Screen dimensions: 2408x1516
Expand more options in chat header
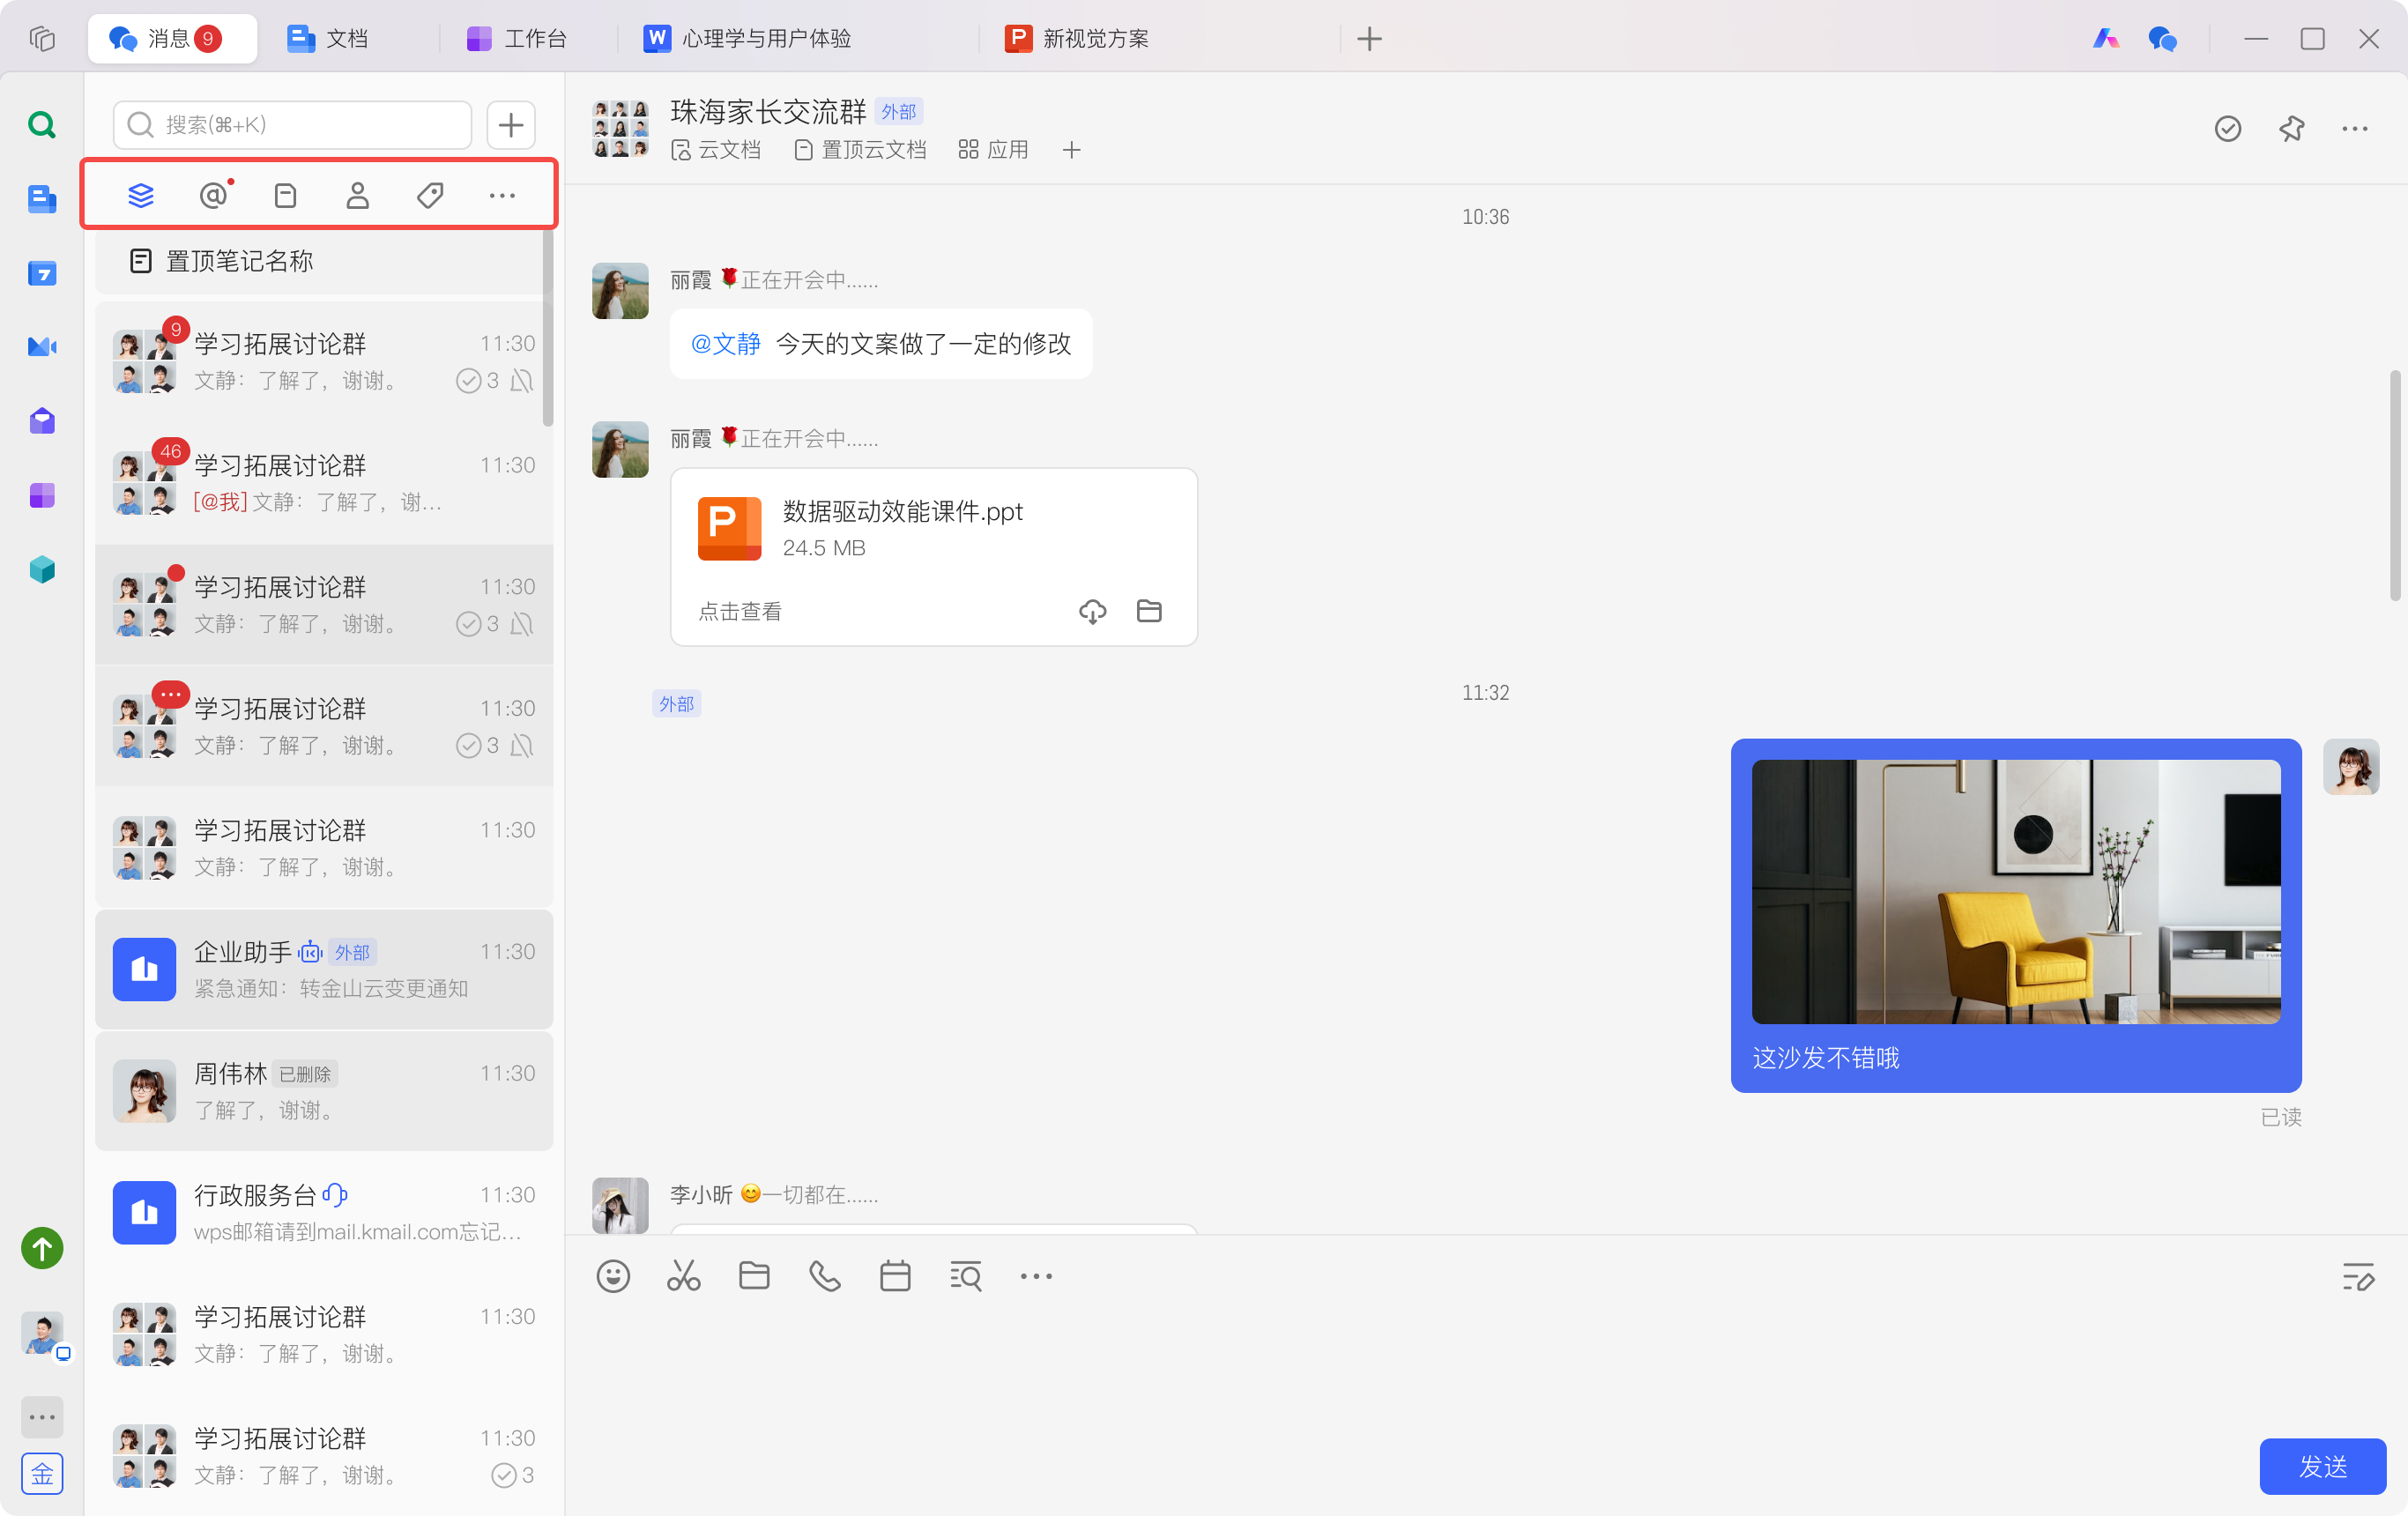(x=2354, y=128)
